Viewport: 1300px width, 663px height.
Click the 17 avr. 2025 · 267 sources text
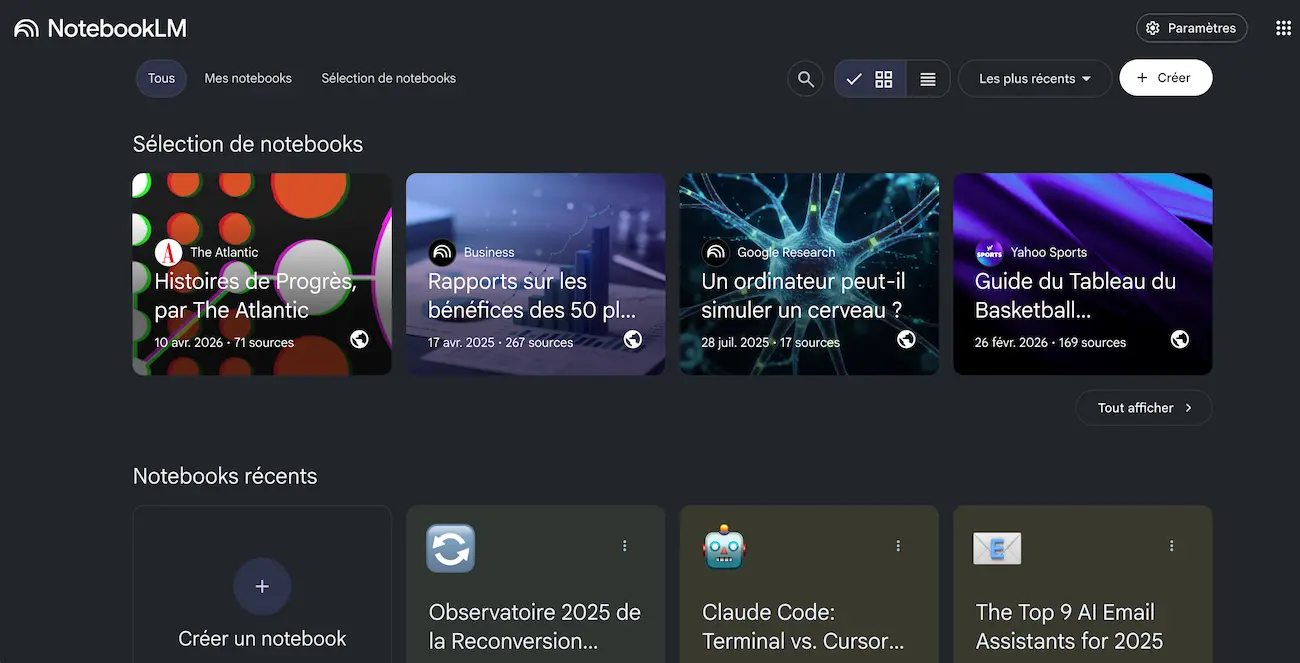[500, 342]
